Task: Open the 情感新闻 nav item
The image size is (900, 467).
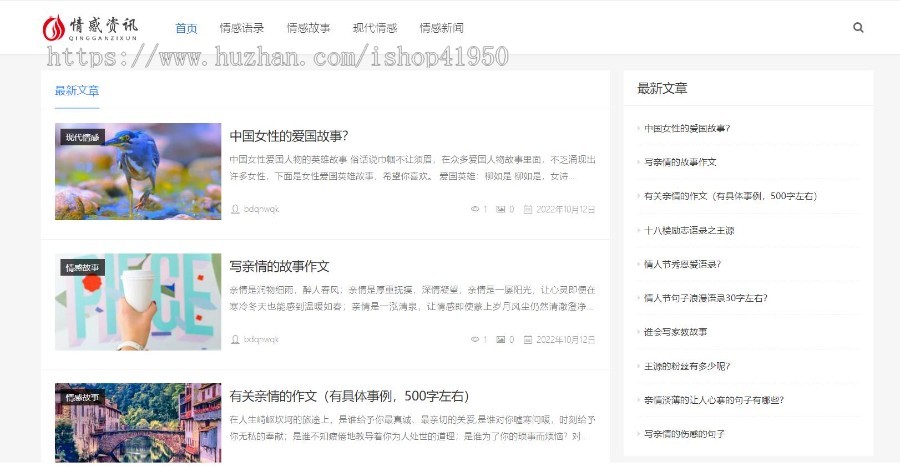Action: 441,28
